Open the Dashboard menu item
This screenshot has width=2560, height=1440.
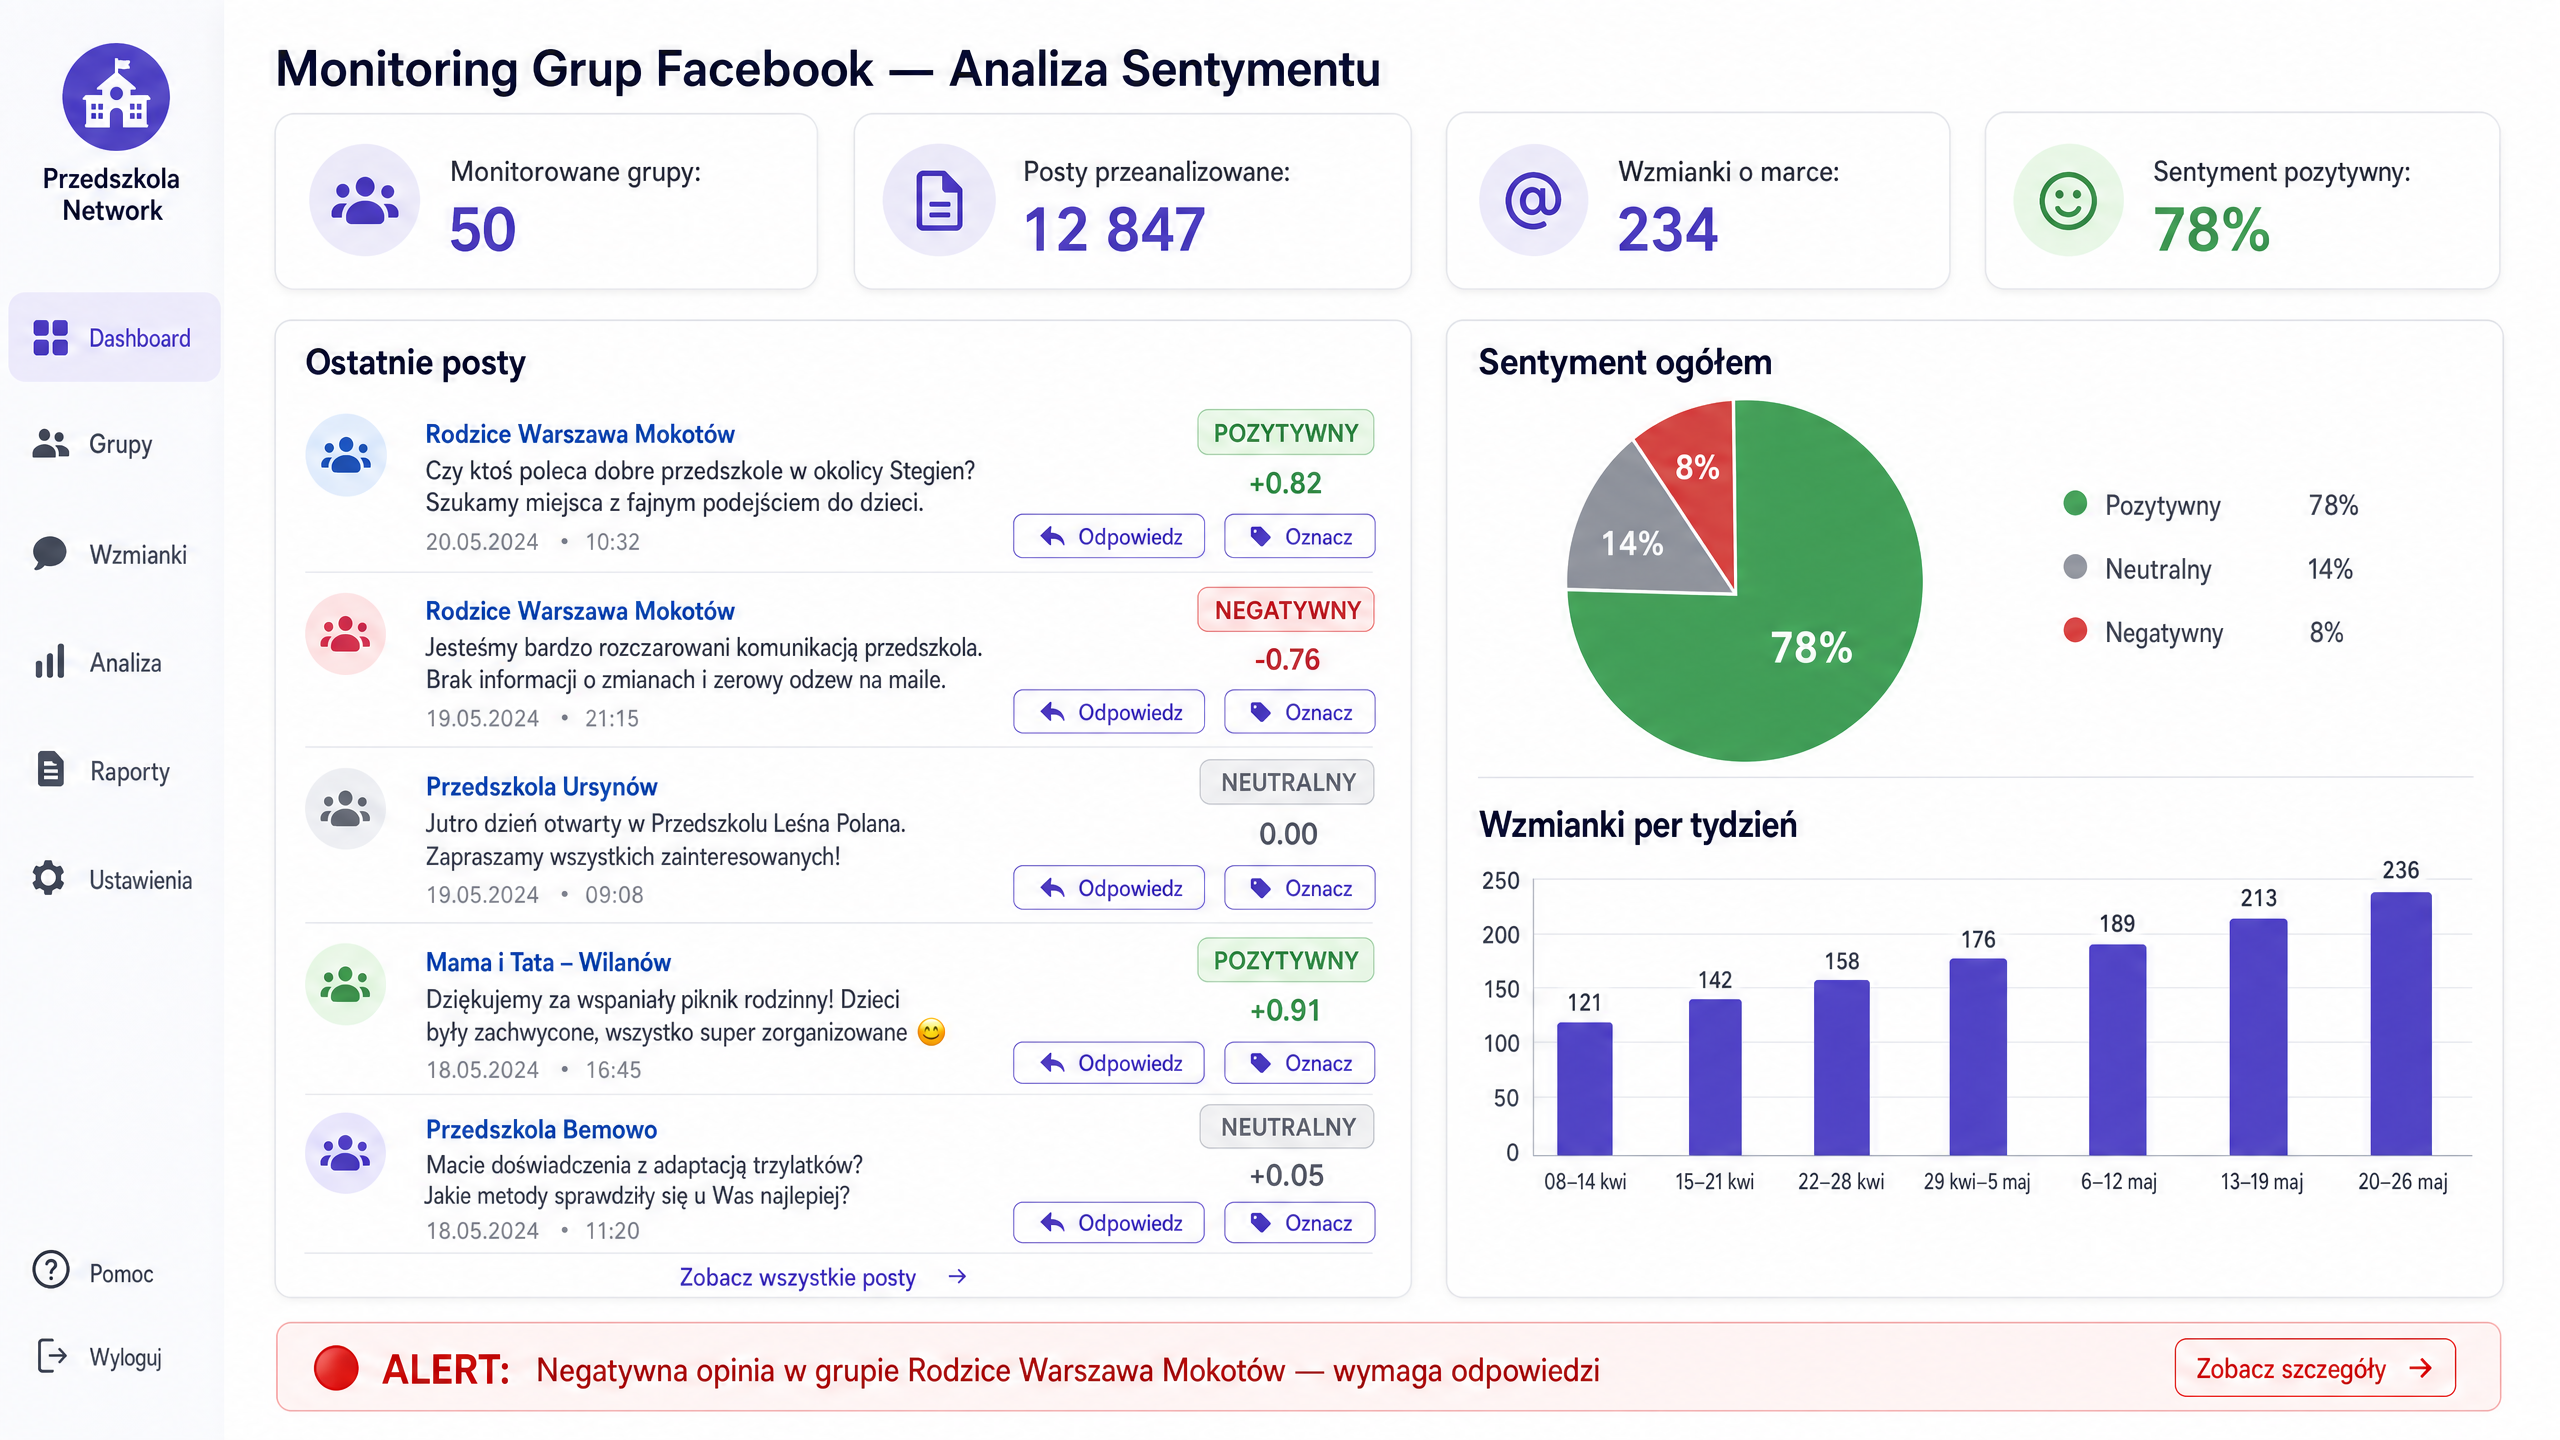(115, 338)
